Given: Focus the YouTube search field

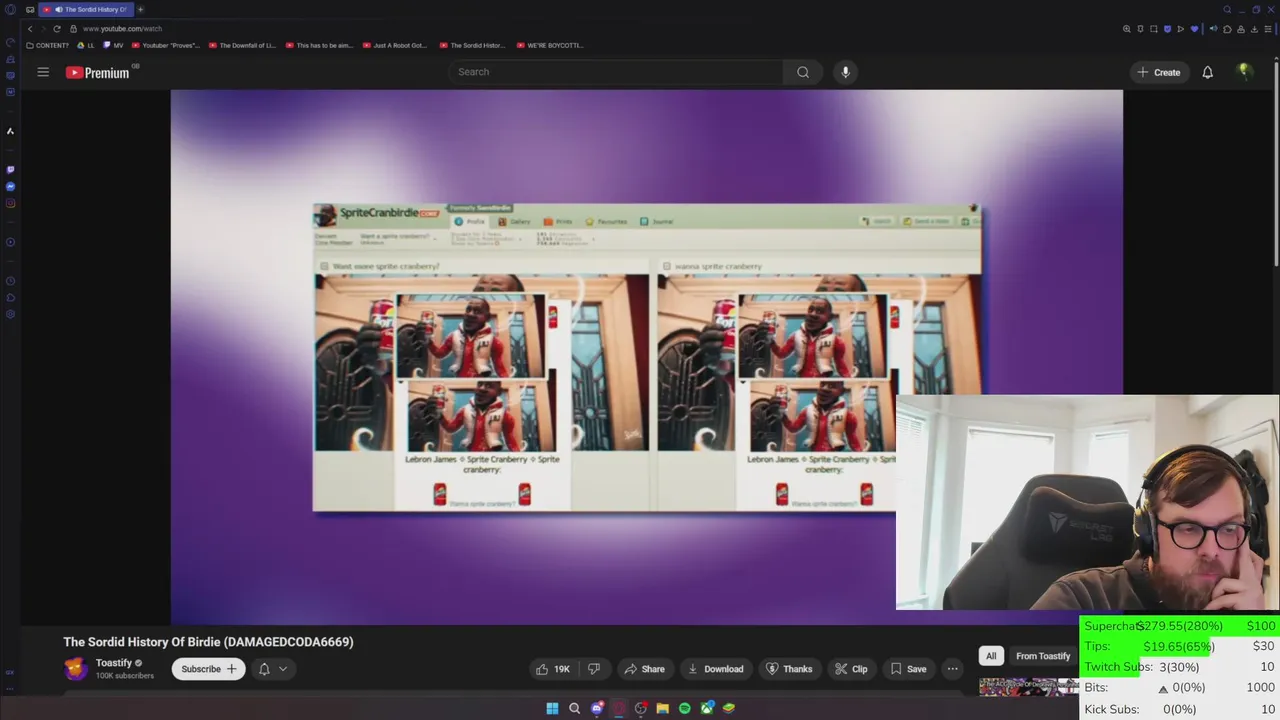Looking at the screenshot, I should pyautogui.click(x=617, y=72).
